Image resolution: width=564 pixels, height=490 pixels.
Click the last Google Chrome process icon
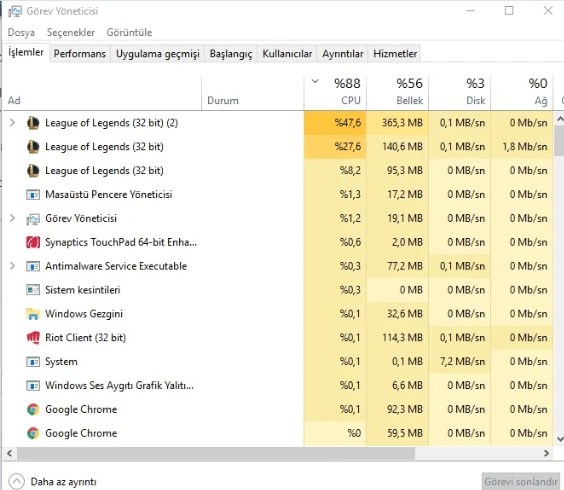33,433
